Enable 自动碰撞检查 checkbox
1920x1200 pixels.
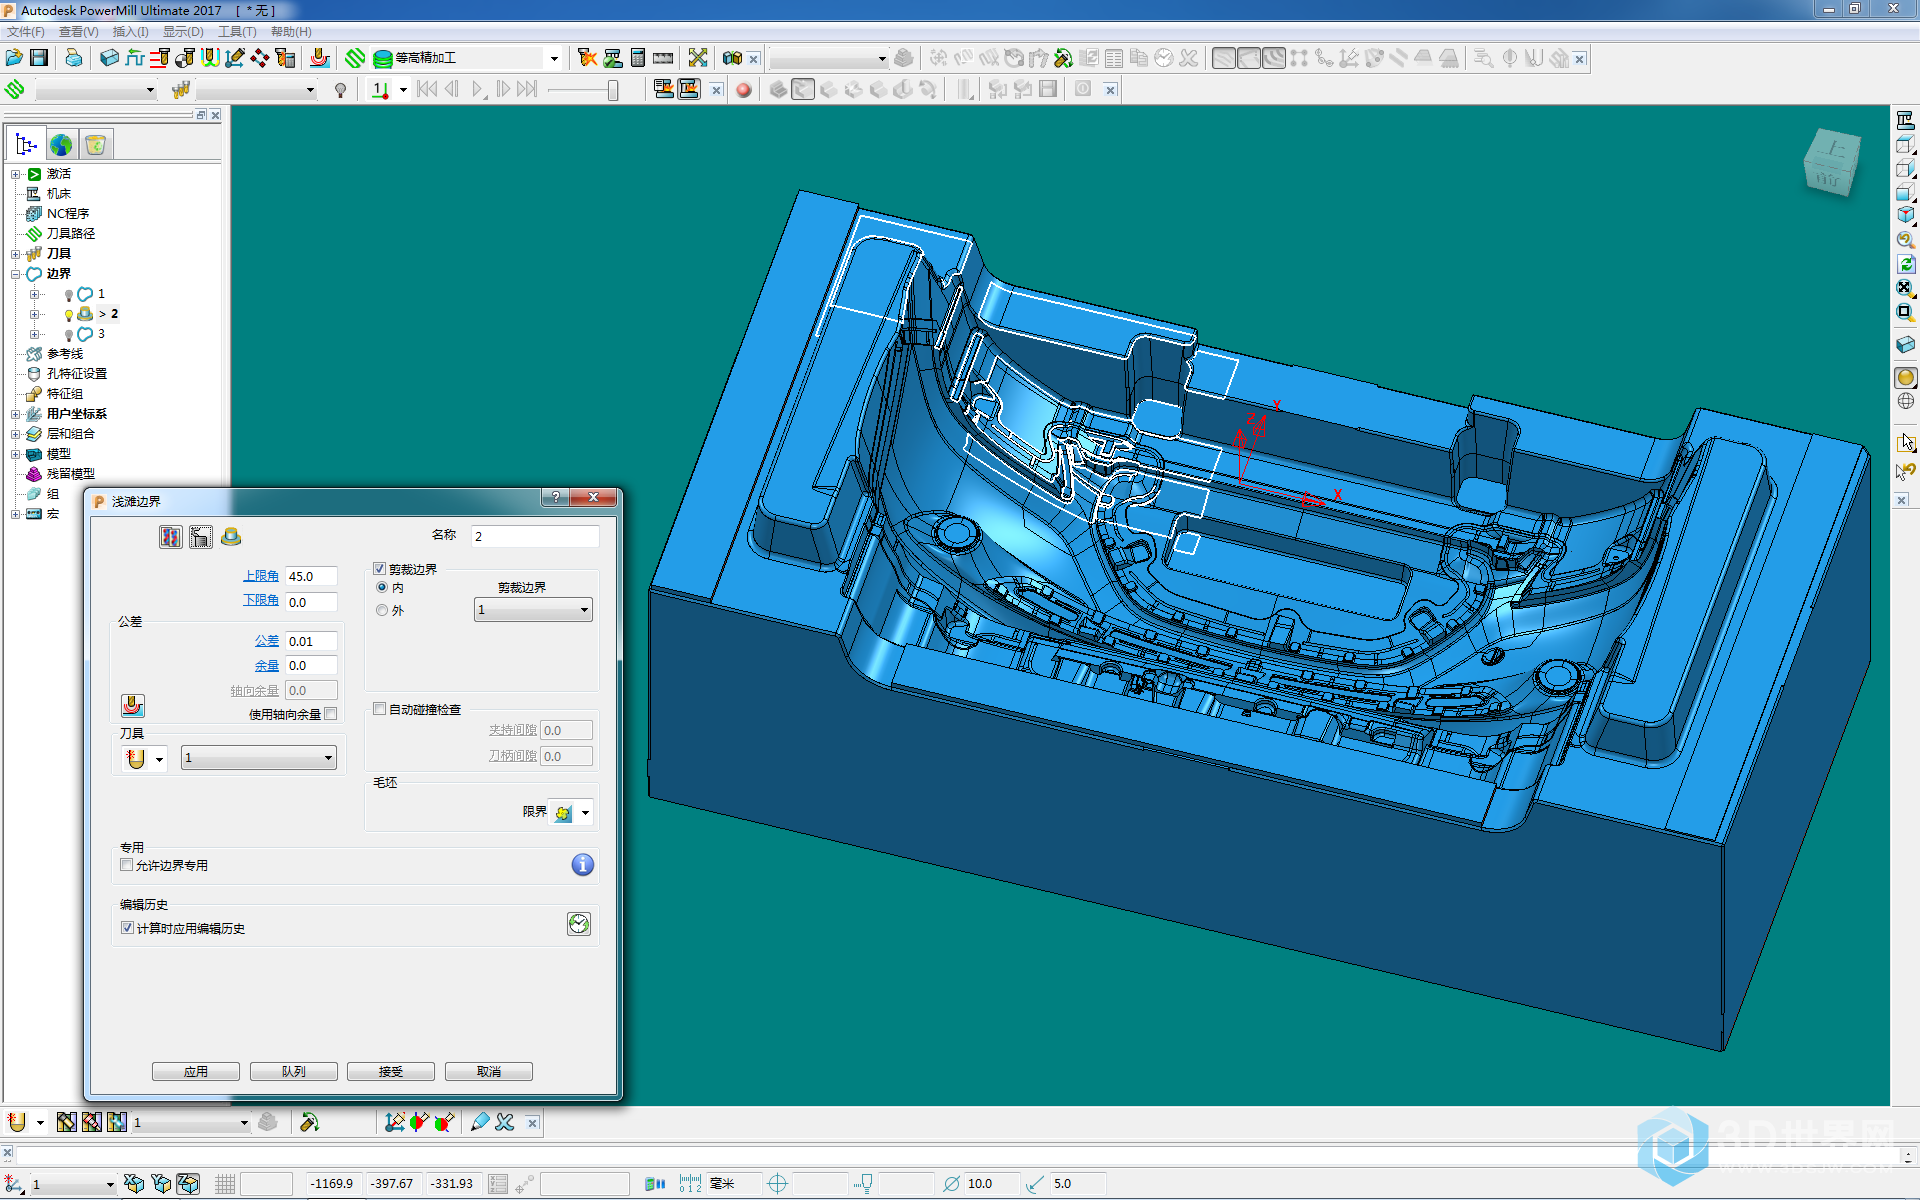point(380,709)
